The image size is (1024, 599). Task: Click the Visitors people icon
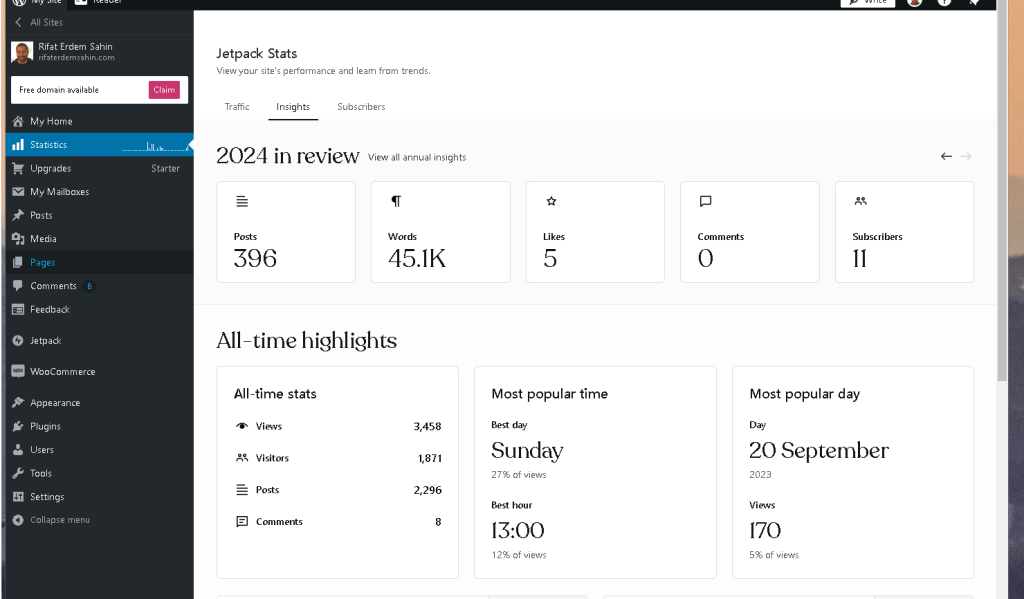(x=242, y=458)
